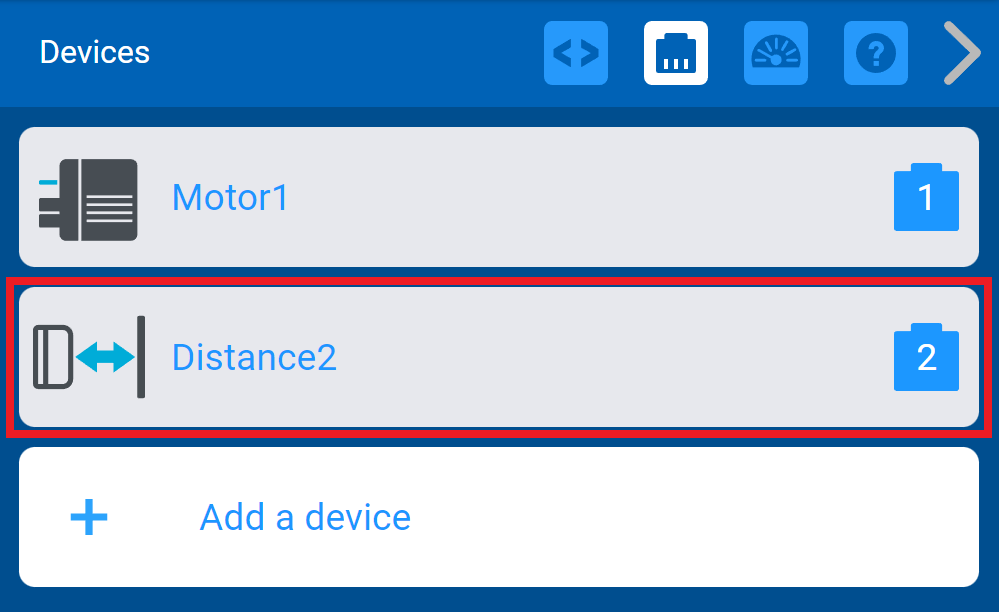Click the plus icon to add a device
The width and height of the screenshot is (999, 612).
pyautogui.click(x=89, y=517)
